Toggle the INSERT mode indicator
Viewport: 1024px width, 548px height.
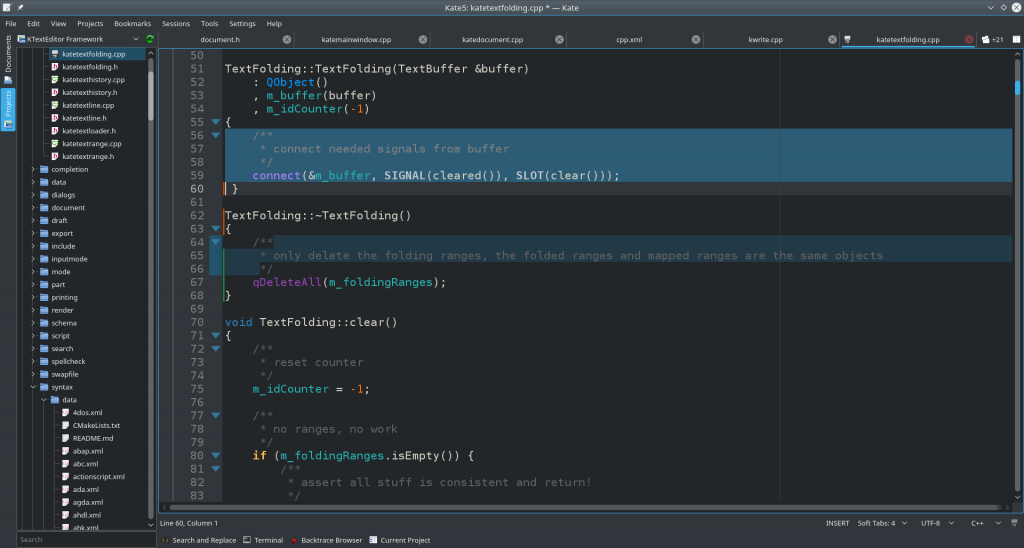point(837,523)
